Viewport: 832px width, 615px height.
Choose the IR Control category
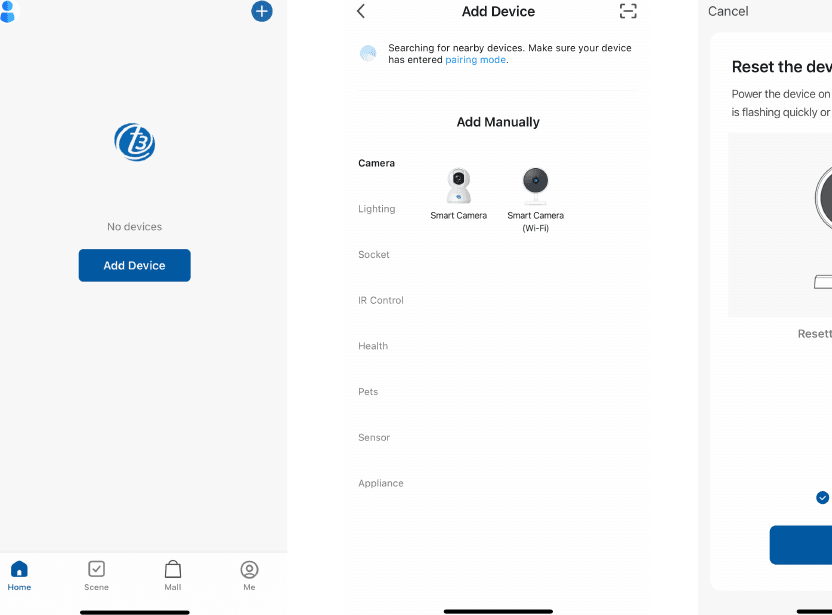pyautogui.click(x=380, y=300)
